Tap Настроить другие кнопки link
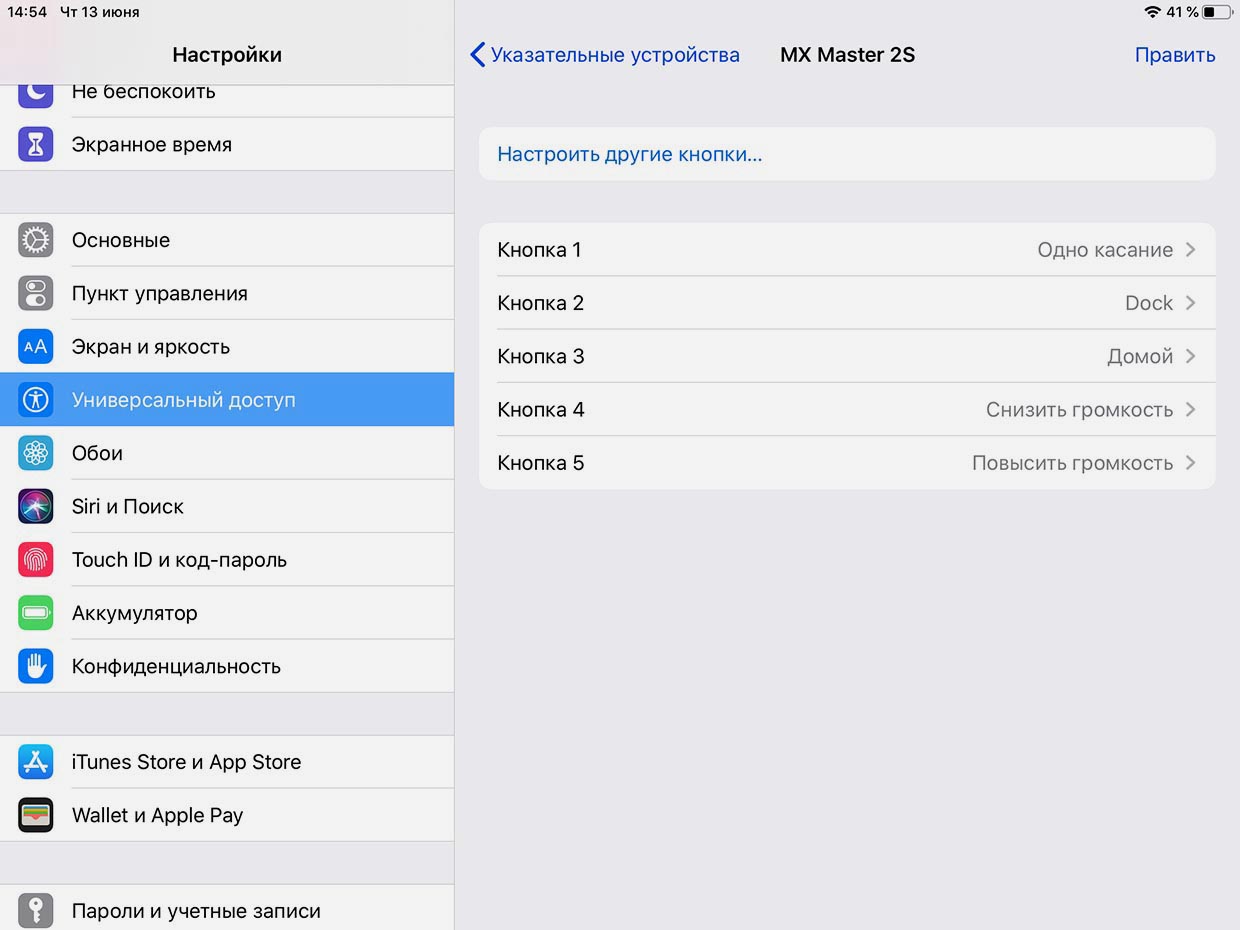1240x930 pixels. tap(629, 154)
